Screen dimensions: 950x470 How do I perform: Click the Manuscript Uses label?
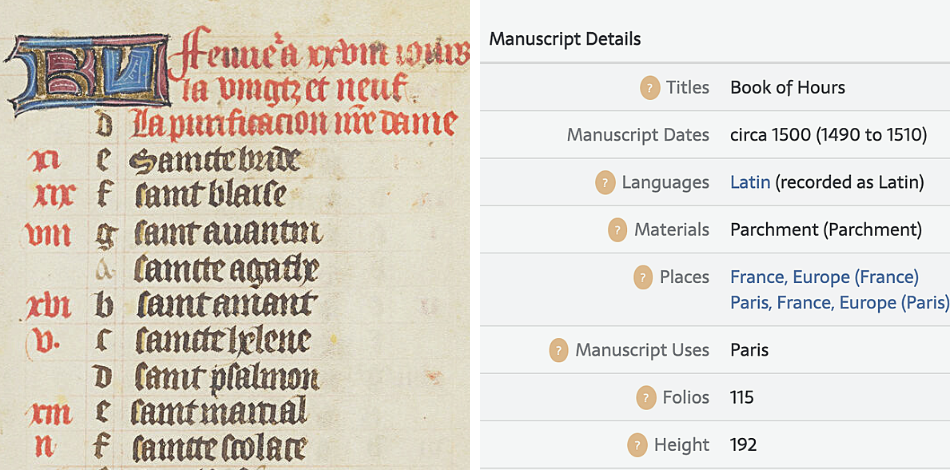tap(642, 350)
